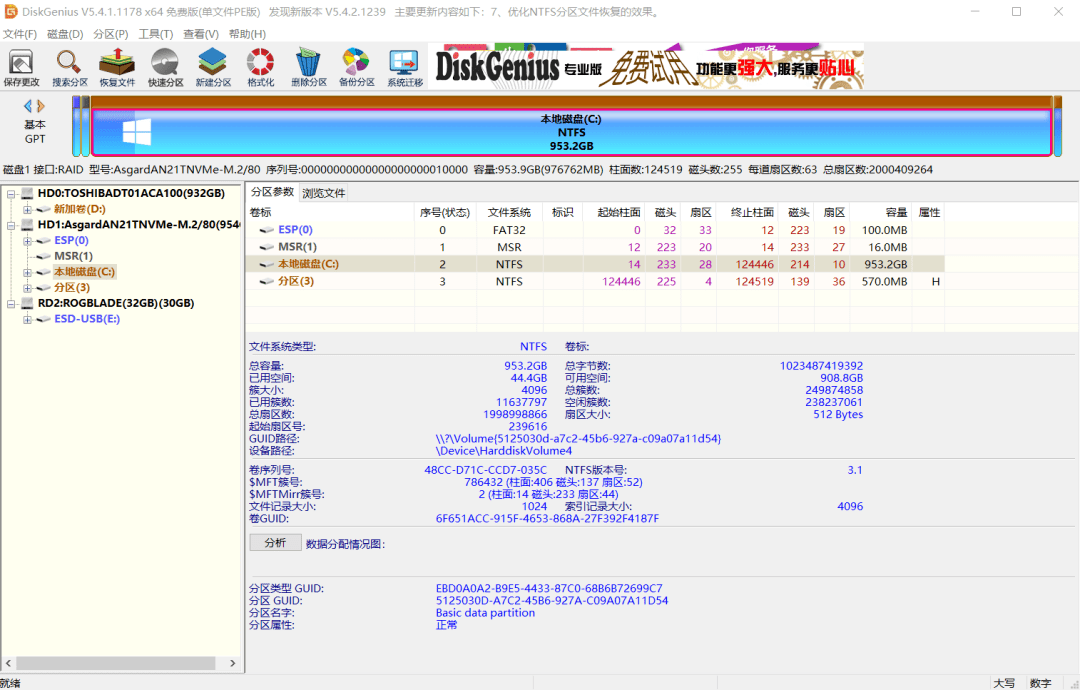The height and width of the screenshot is (690, 1080).
Task: Select ESD-USB(E:) in the disk tree
Action: coord(87,319)
